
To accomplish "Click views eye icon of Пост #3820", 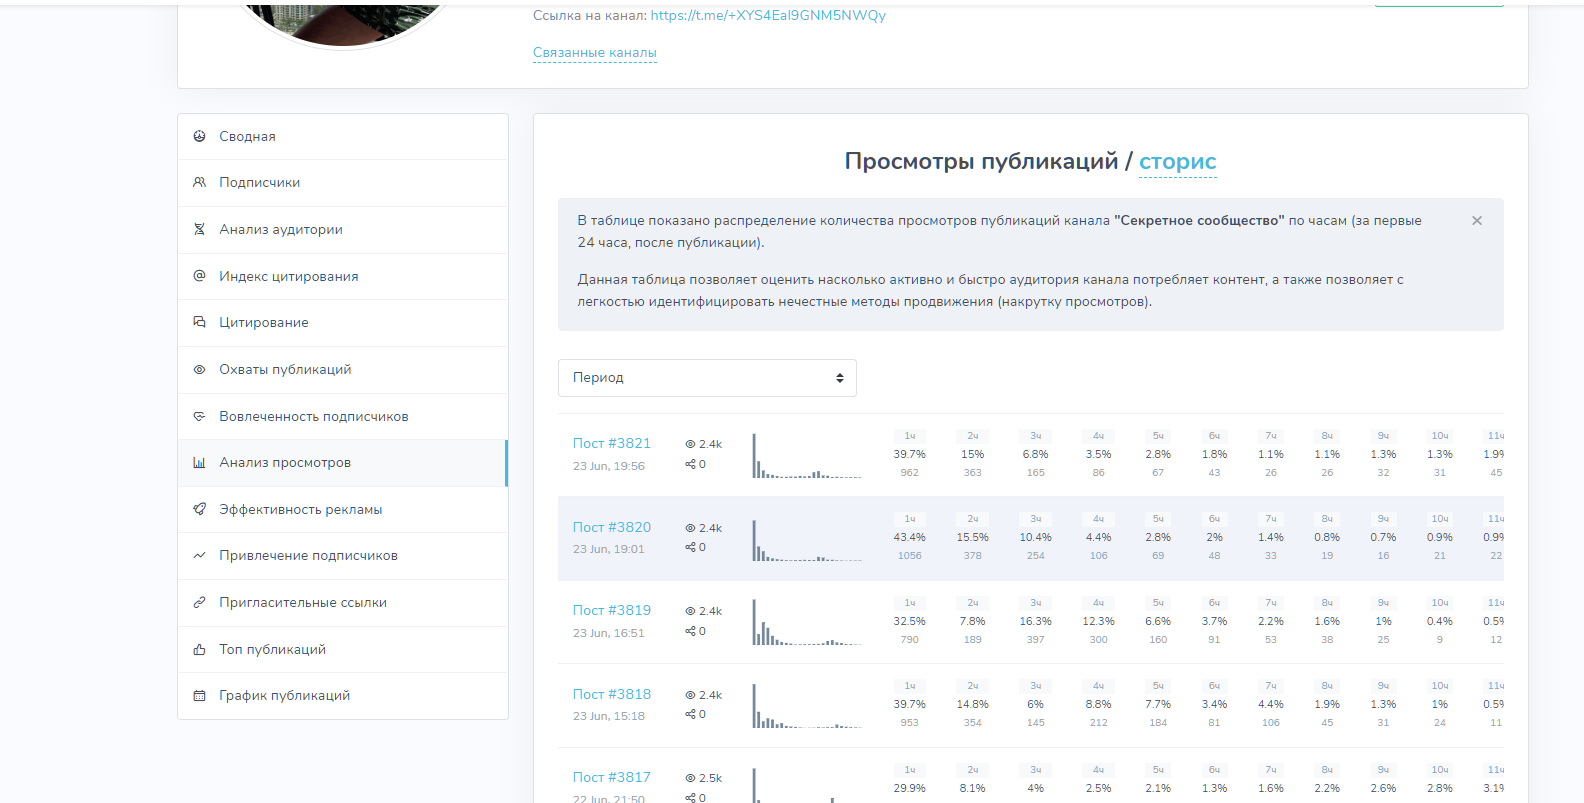I will pyautogui.click(x=690, y=528).
